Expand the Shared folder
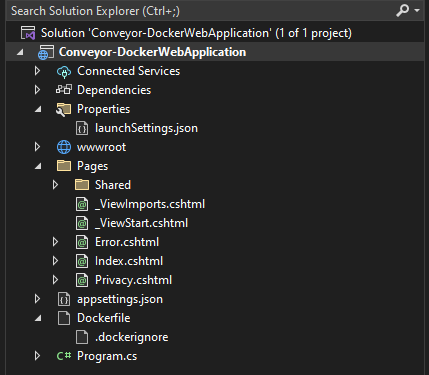 [55, 185]
